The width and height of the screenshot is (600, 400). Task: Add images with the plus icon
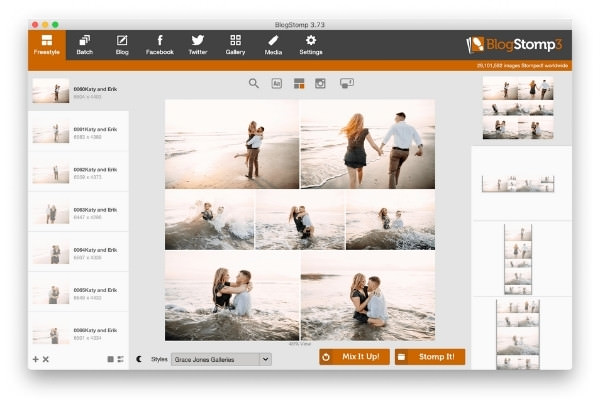(x=36, y=359)
